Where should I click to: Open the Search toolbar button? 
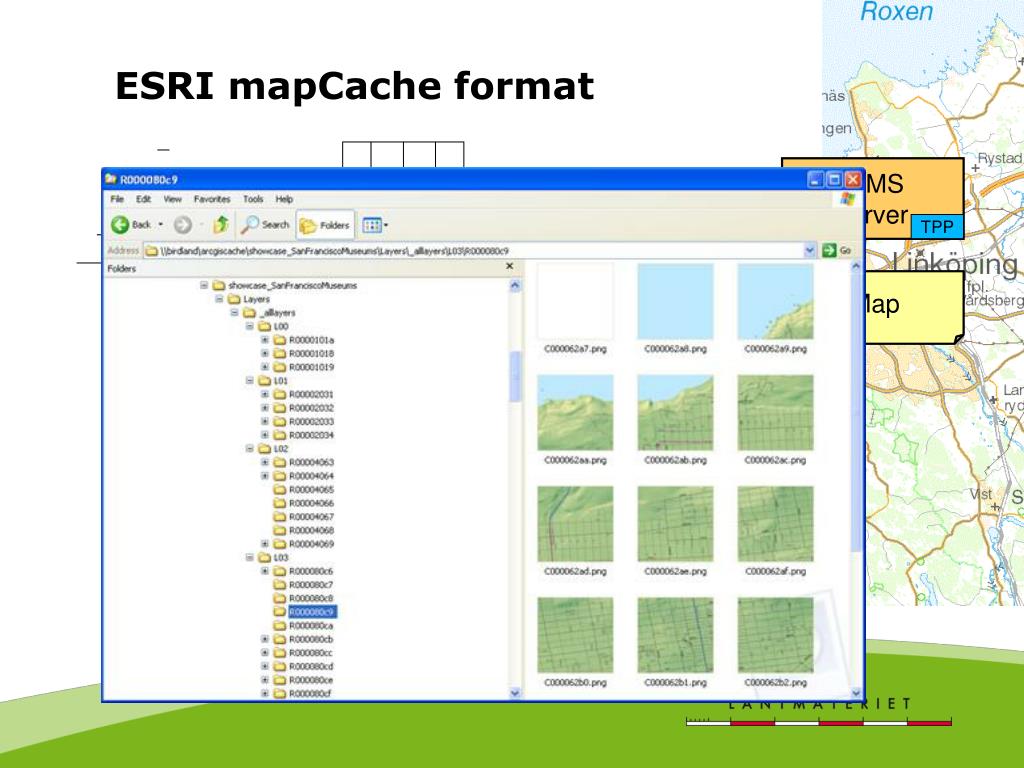265,225
